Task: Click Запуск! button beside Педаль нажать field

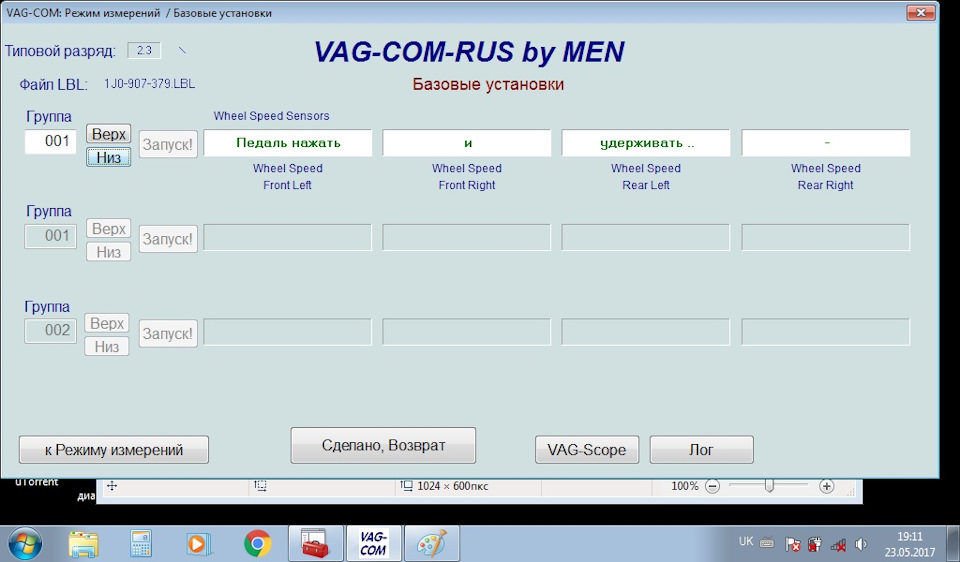Action: click(x=168, y=144)
